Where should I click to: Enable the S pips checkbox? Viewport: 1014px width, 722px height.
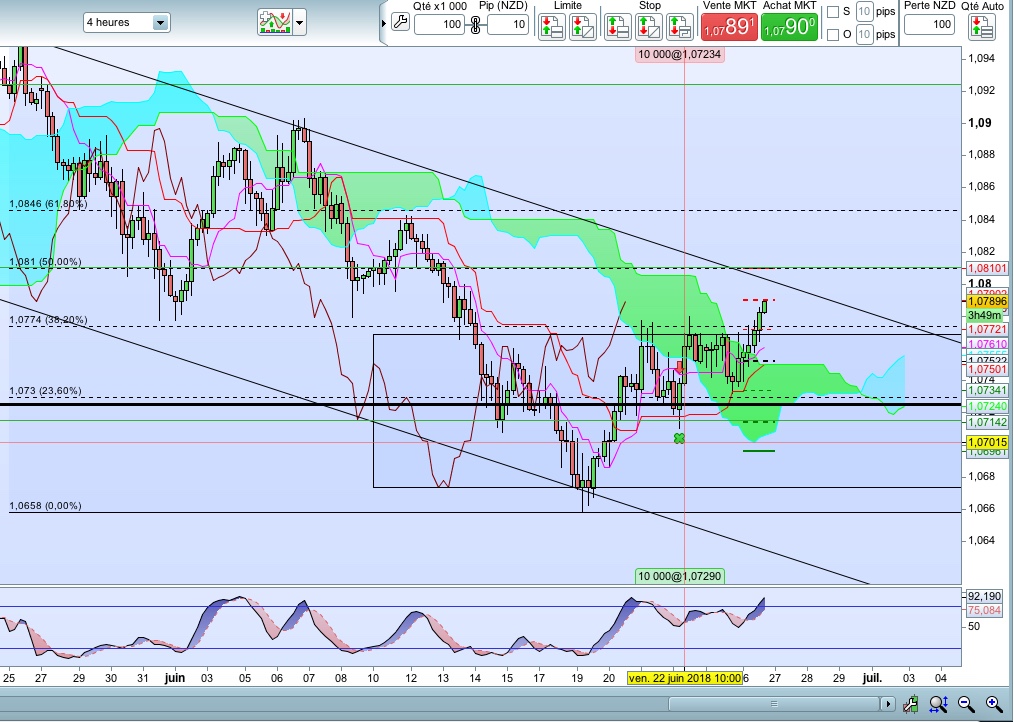coord(833,12)
